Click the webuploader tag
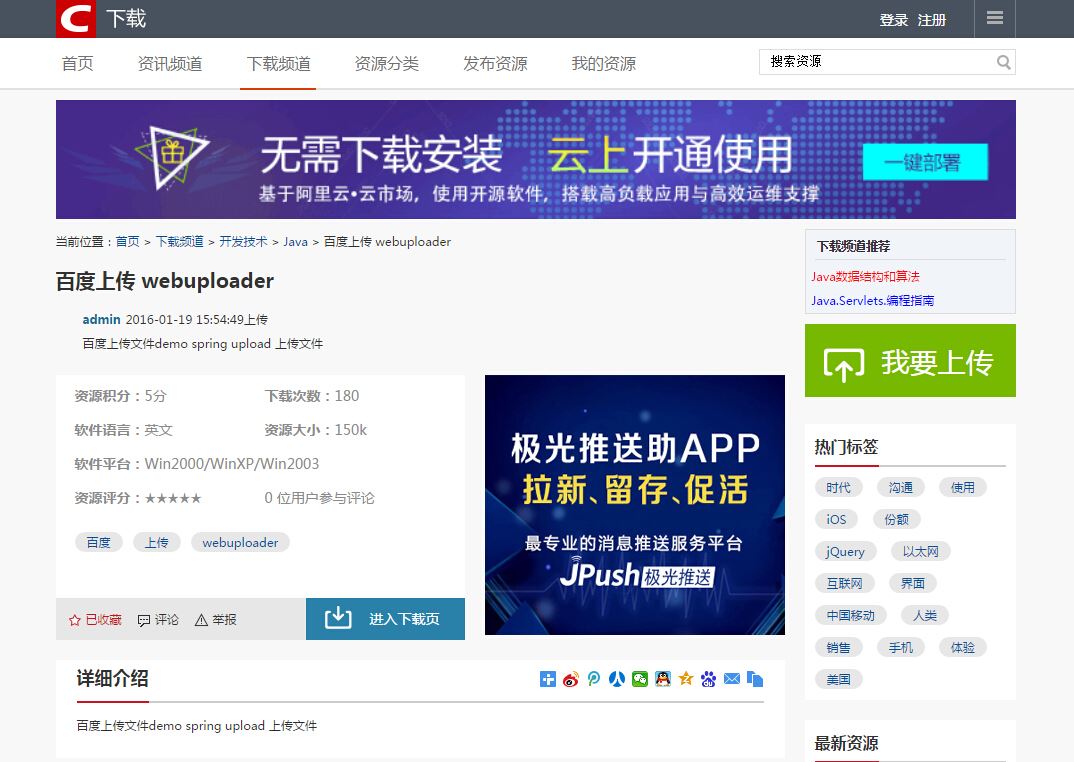The height and width of the screenshot is (762, 1074). (x=240, y=542)
